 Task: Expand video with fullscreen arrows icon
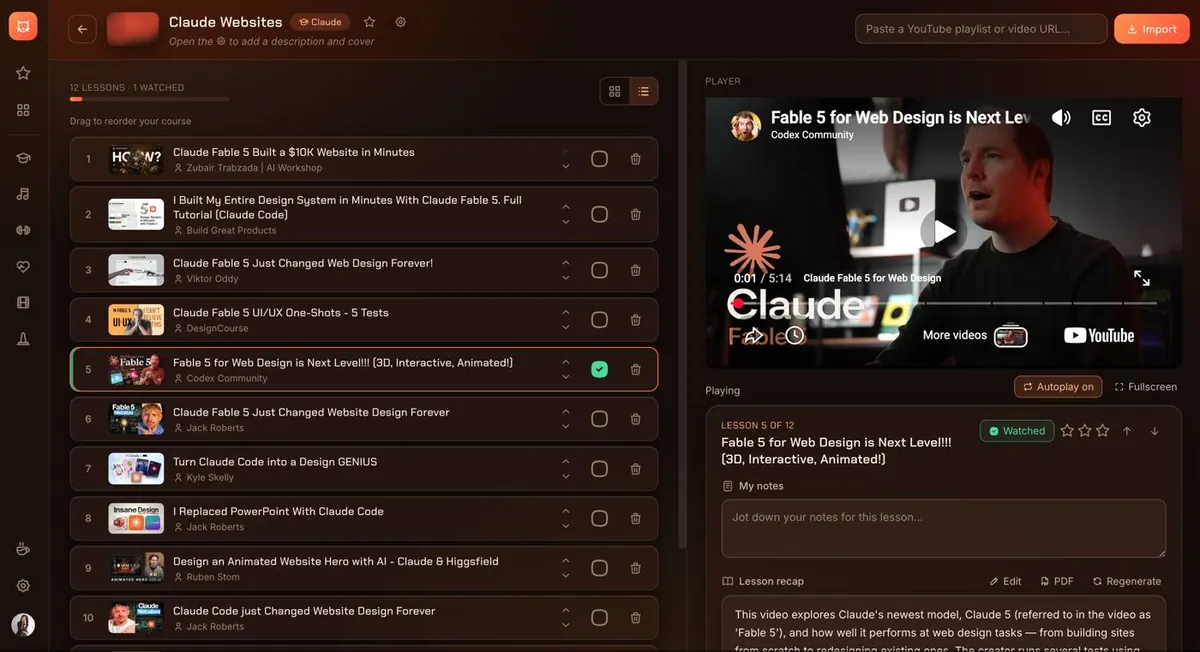tap(1142, 278)
